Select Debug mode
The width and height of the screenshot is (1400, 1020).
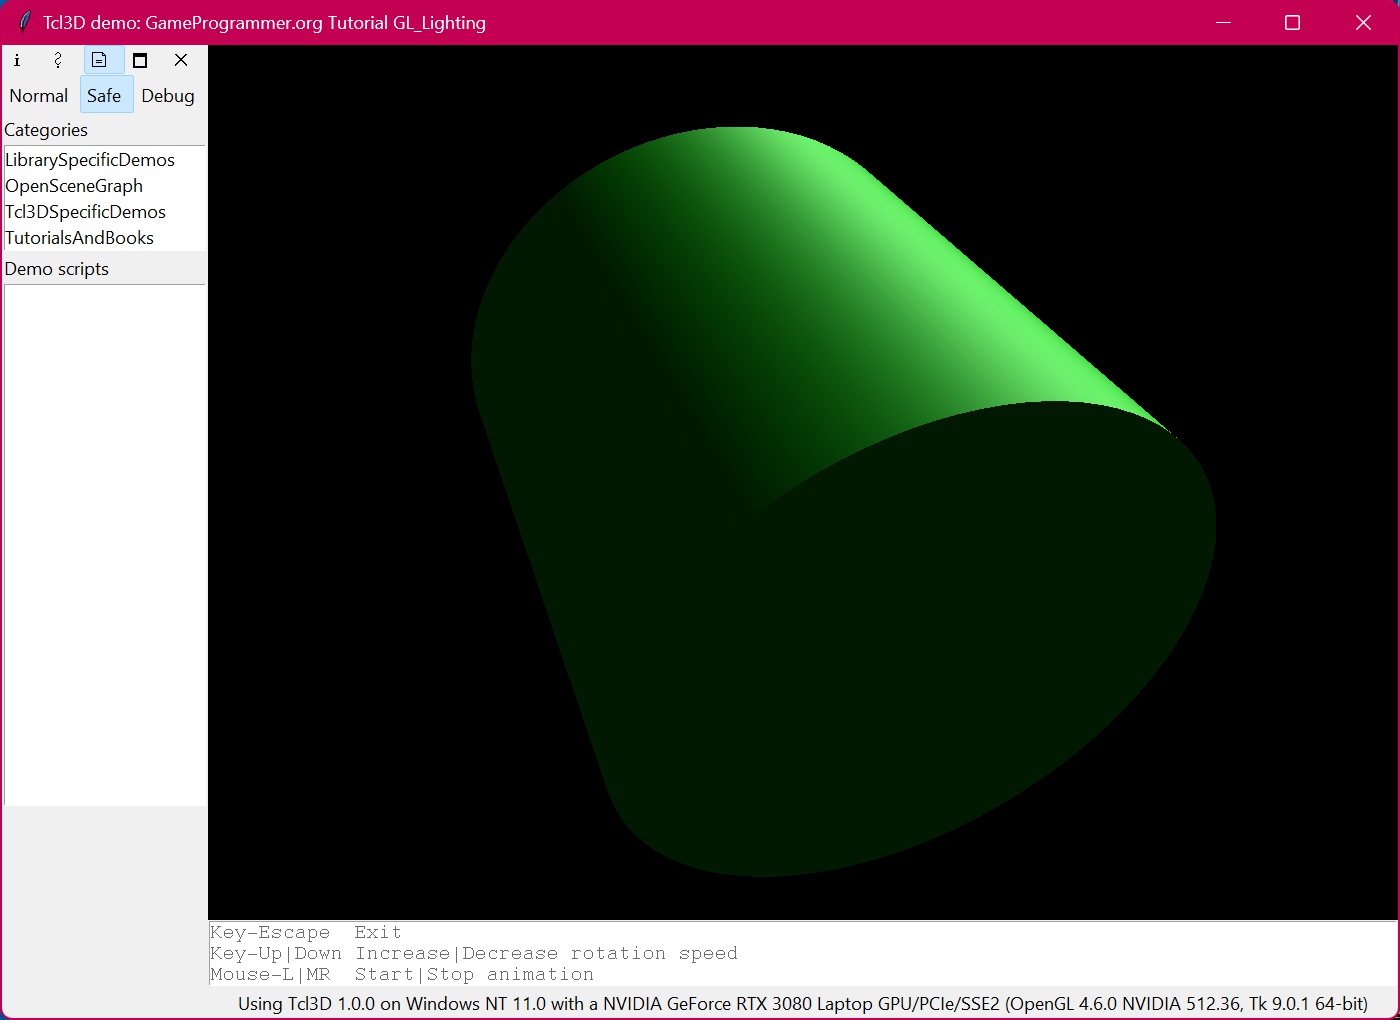click(x=168, y=96)
